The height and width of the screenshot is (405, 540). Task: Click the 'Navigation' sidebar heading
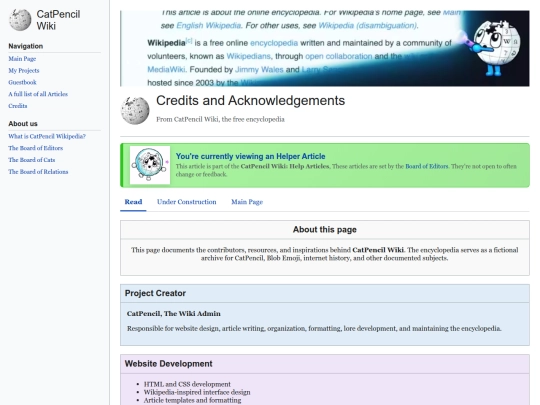click(x=26, y=46)
